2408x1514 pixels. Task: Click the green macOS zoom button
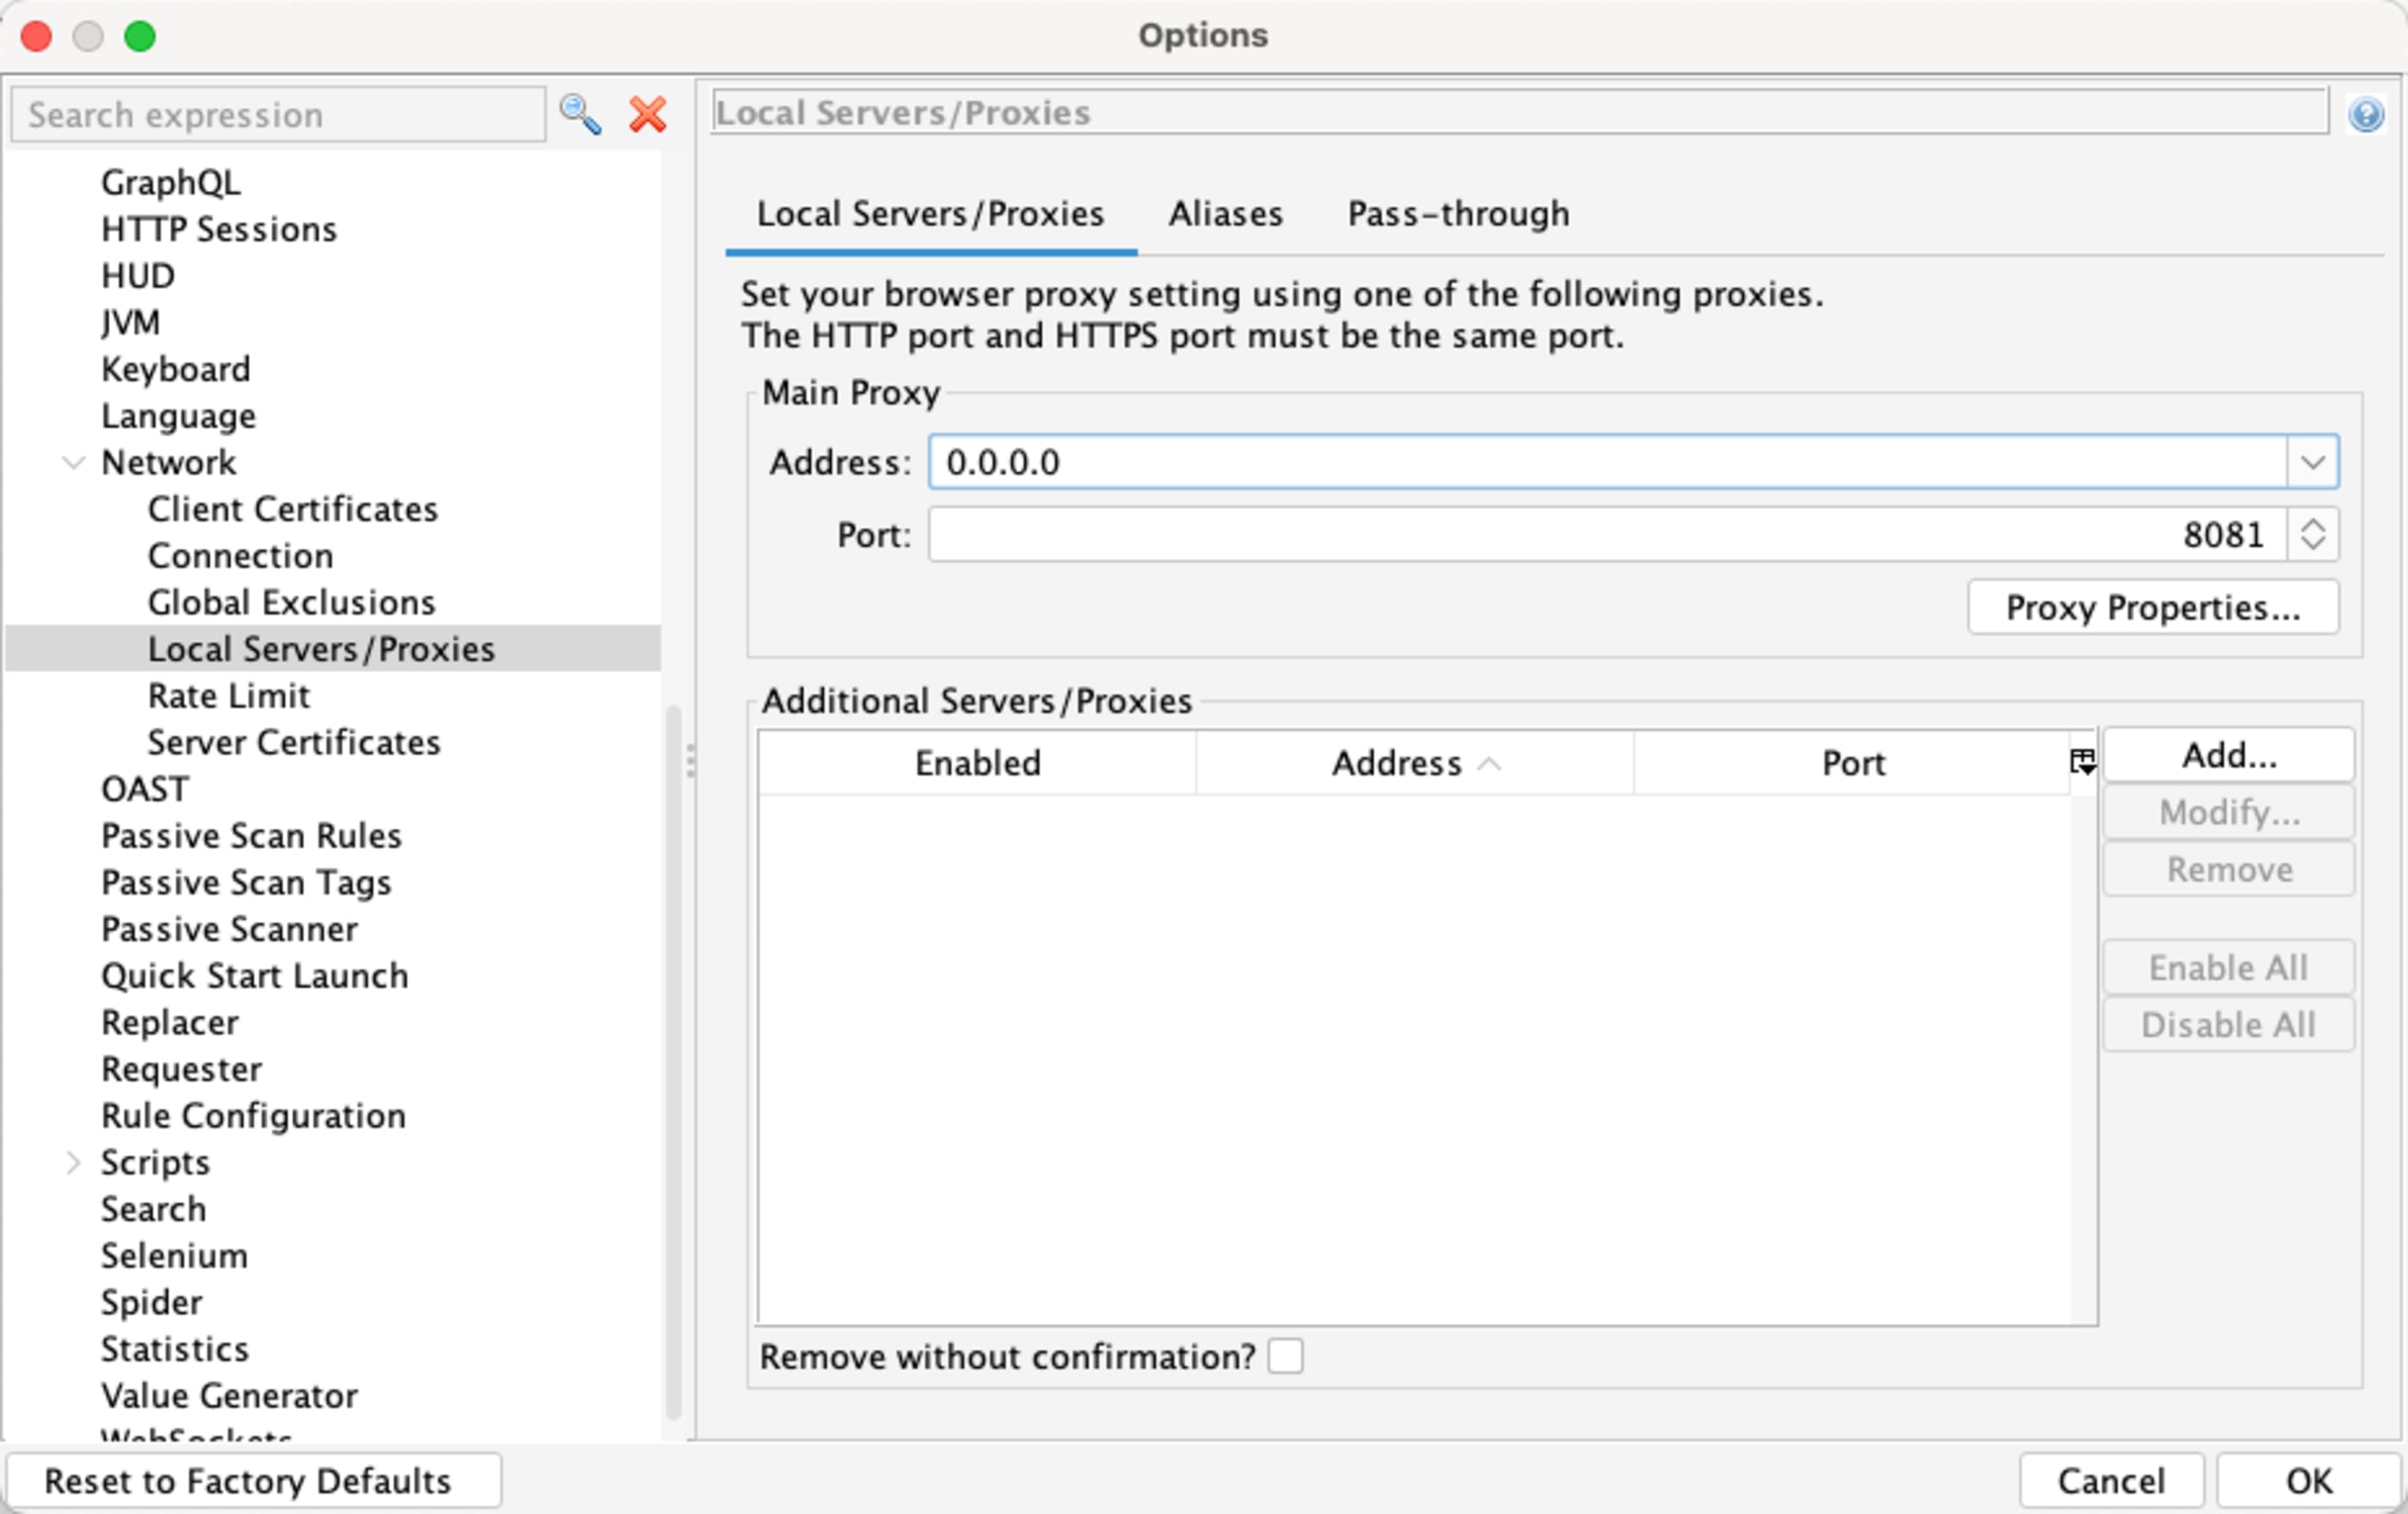tap(140, 36)
